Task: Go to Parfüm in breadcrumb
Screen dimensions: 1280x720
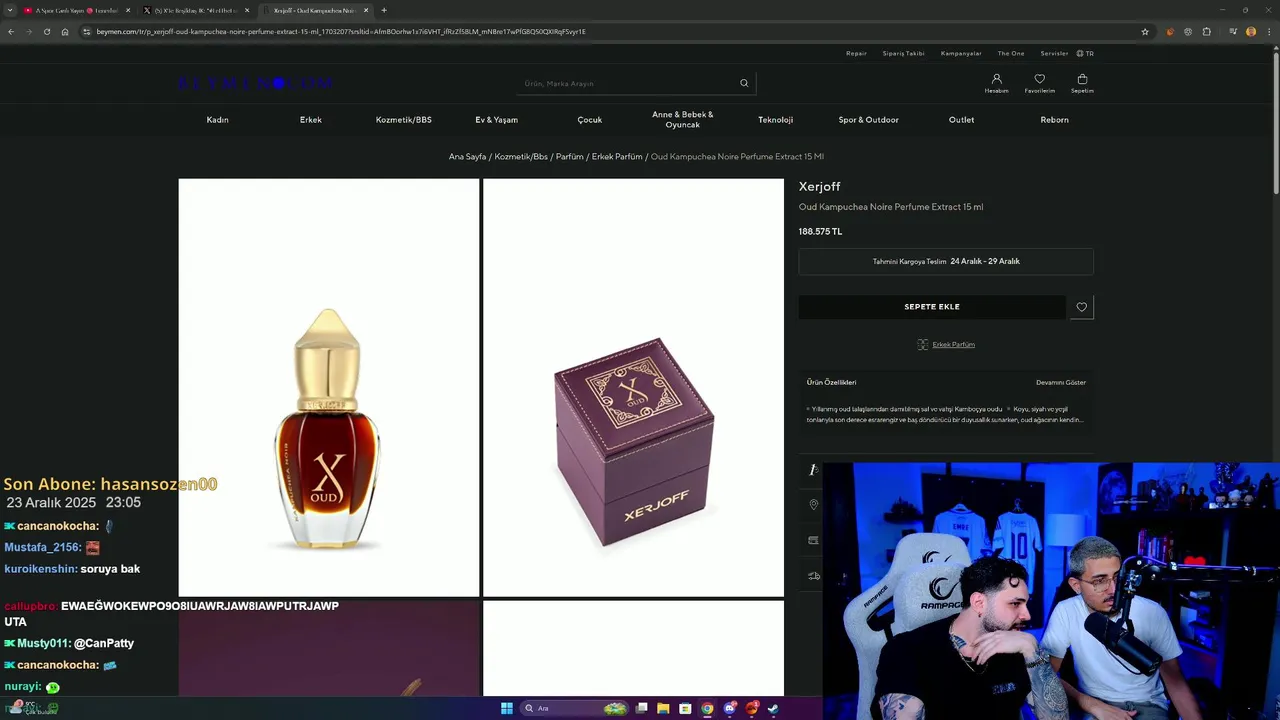Action: [x=570, y=157]
